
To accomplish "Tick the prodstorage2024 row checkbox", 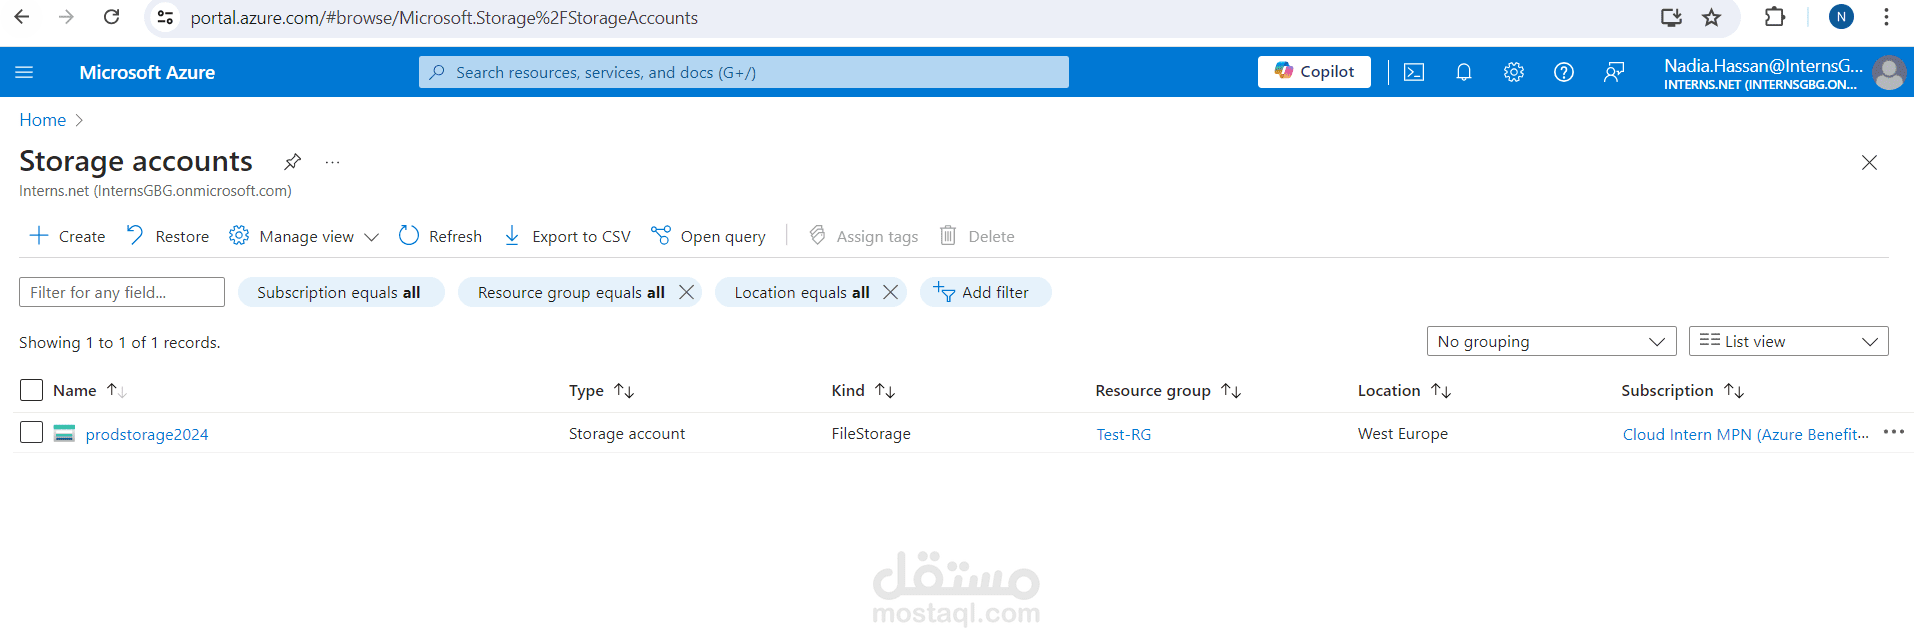I will coord(32,432).
